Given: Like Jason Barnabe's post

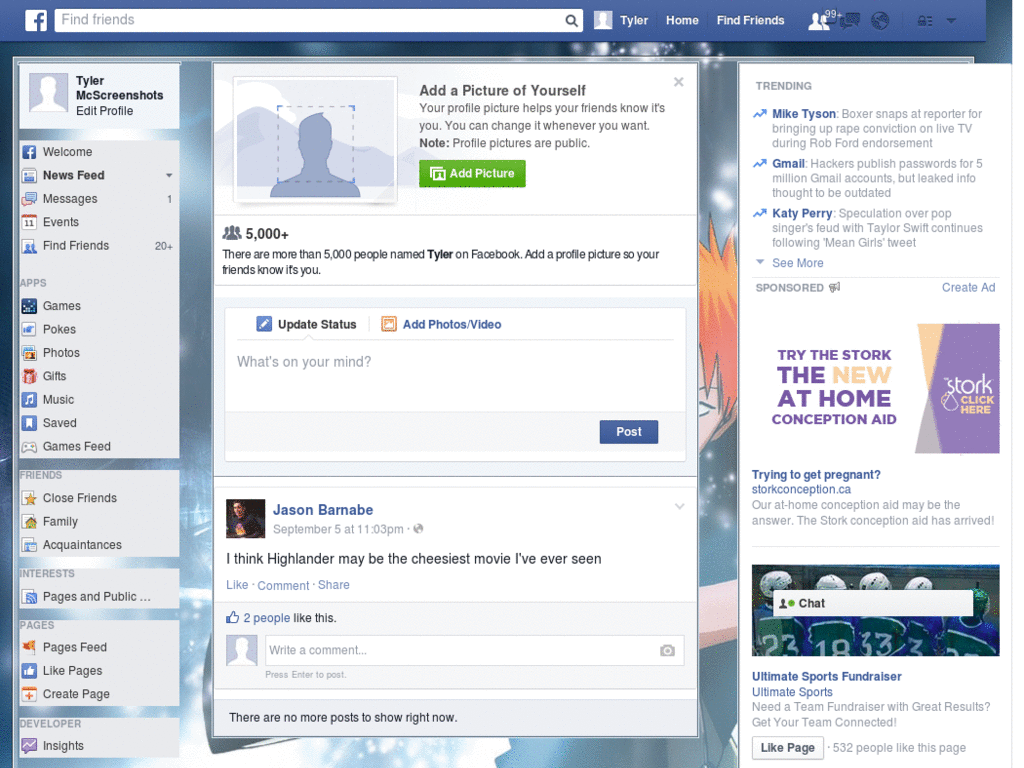Looking at the screenshot, I should tap(237, 585).
